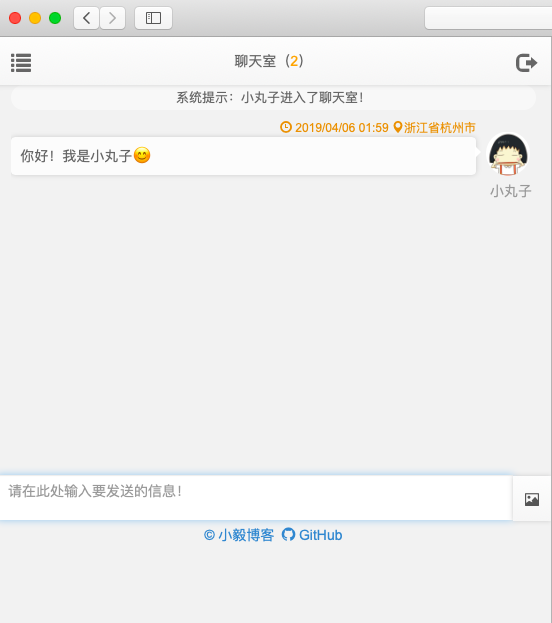Click the image upload icon
This screenshot has height=623, width=552.
532,499
